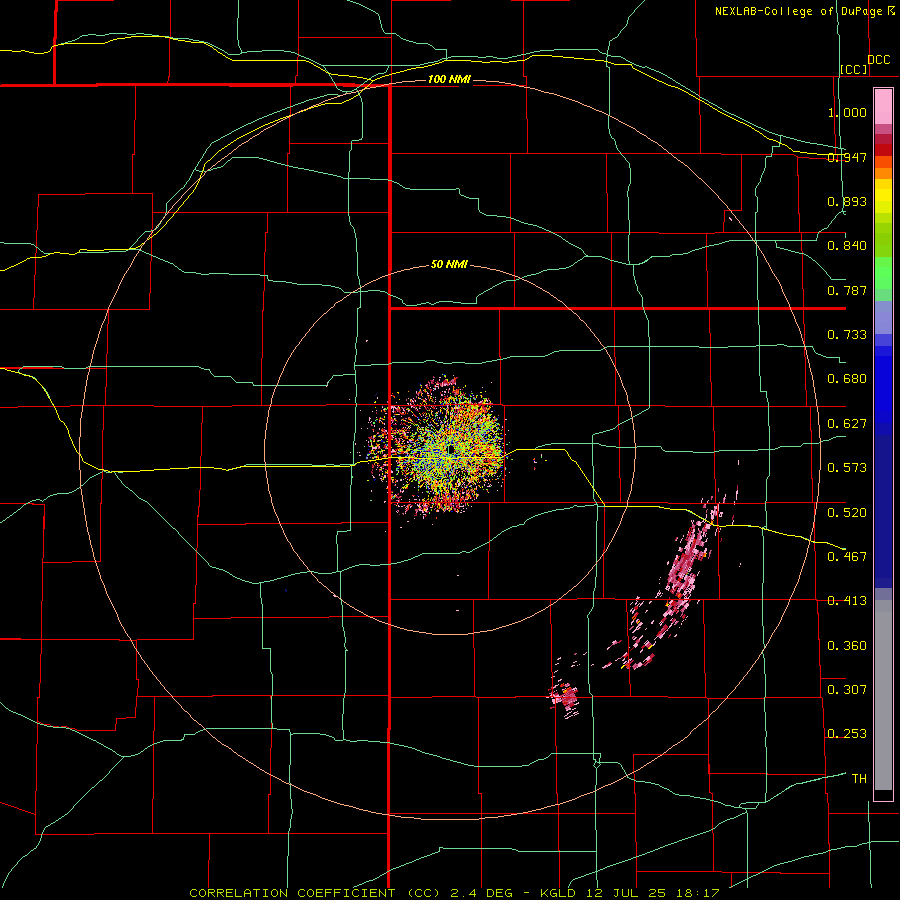The image size is (900, 900).
Task: Click the pink top segment of color bar
Action: point(883,107)
